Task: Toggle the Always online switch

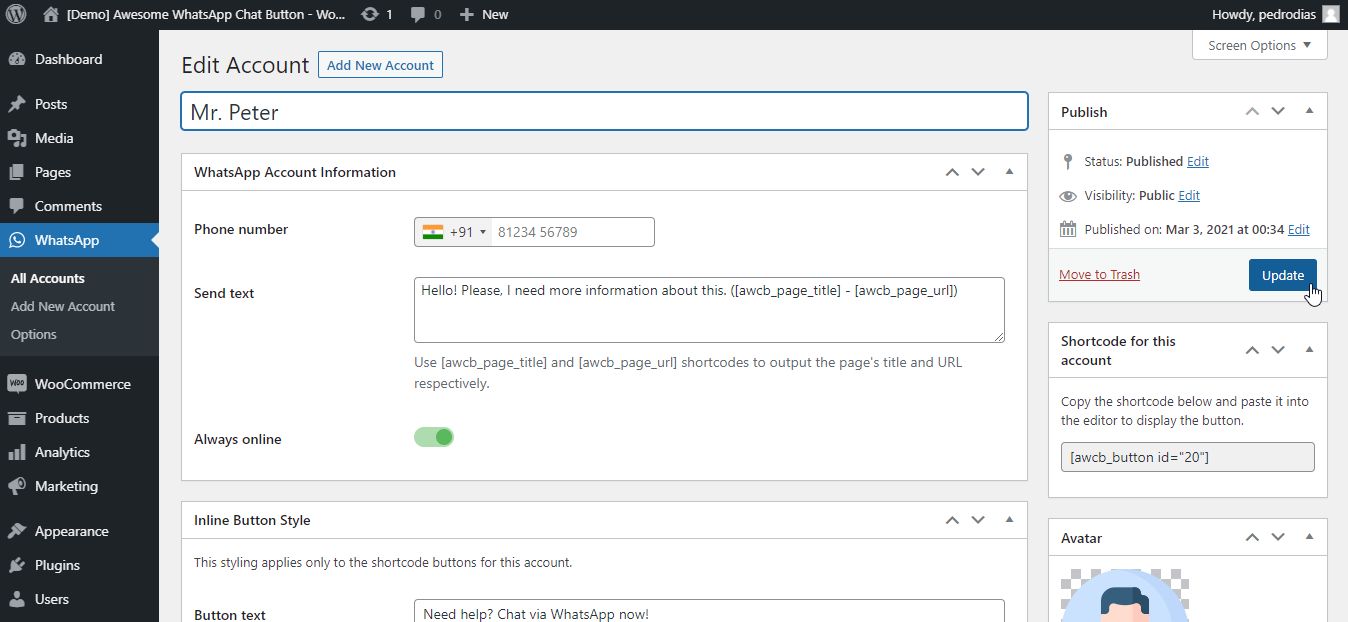Action: (x=434, y=437)
